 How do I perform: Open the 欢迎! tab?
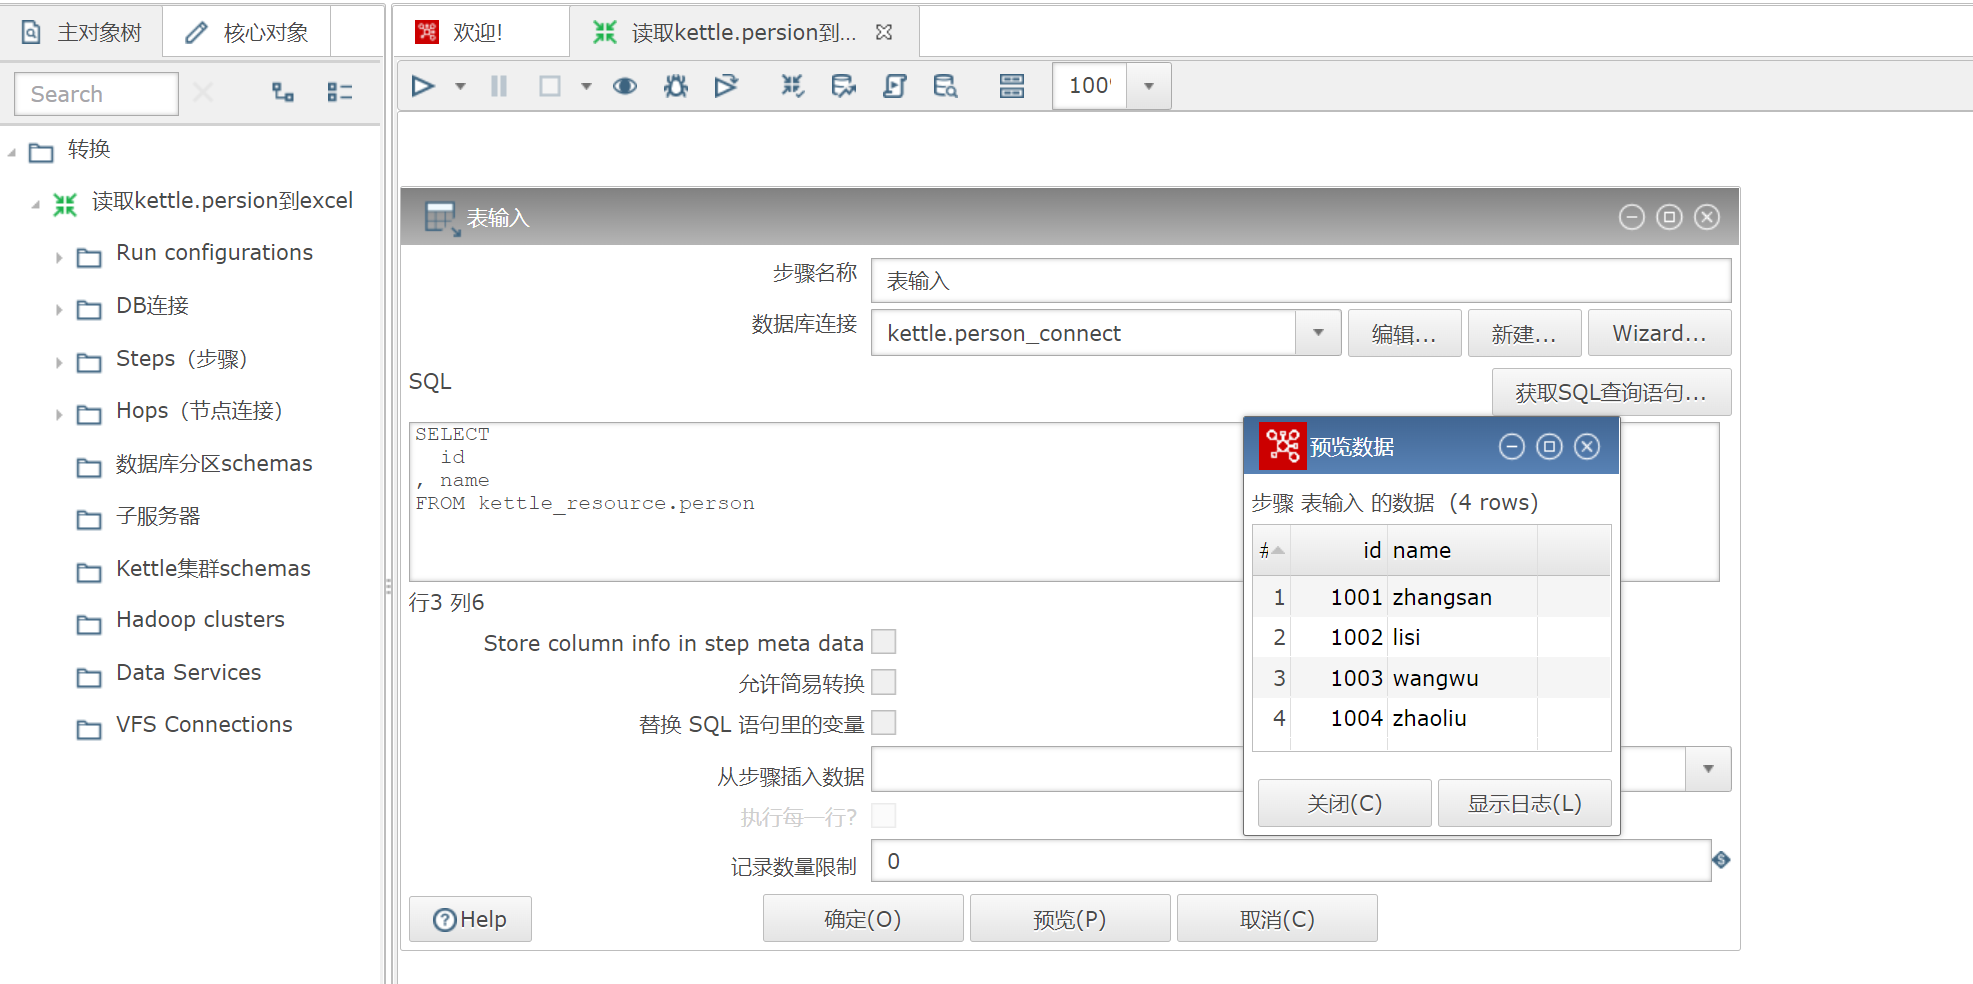coord(481,33)
